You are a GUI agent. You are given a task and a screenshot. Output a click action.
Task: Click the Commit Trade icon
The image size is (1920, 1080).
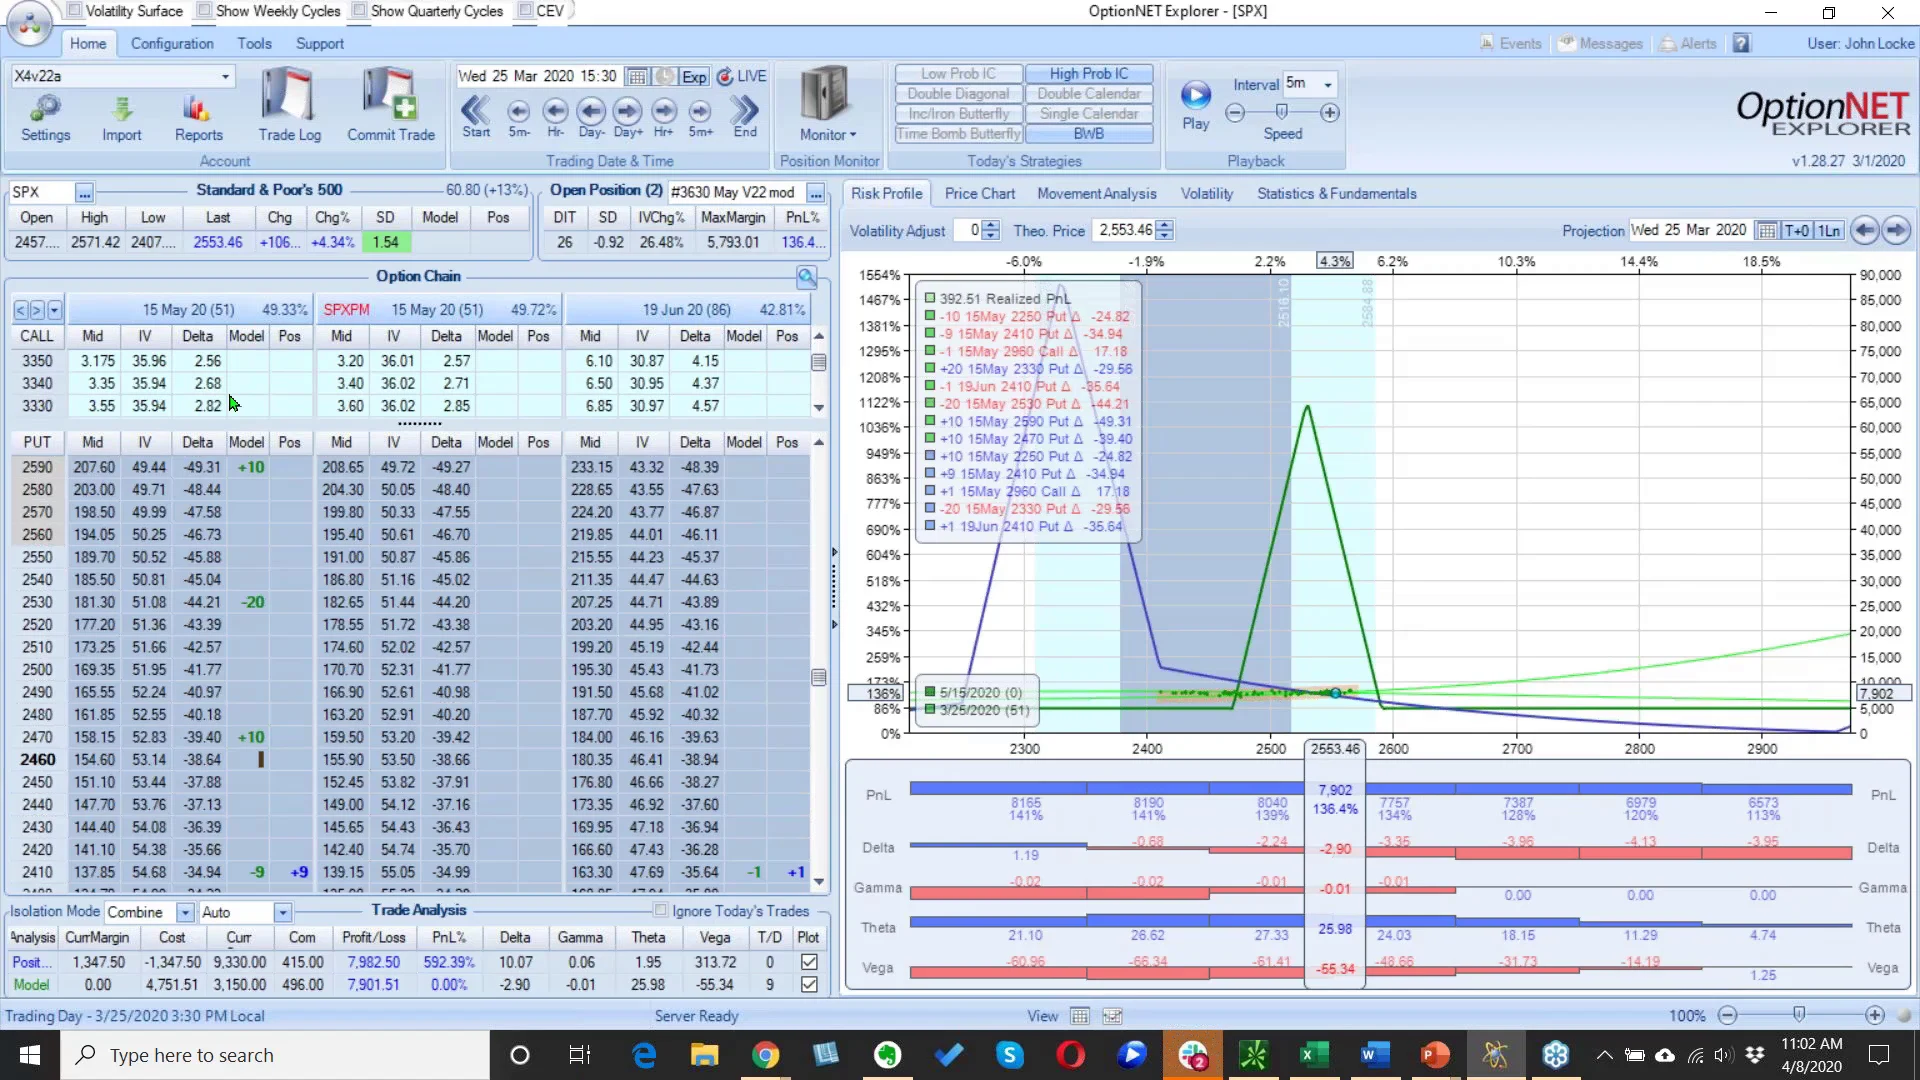coord(390,105)
